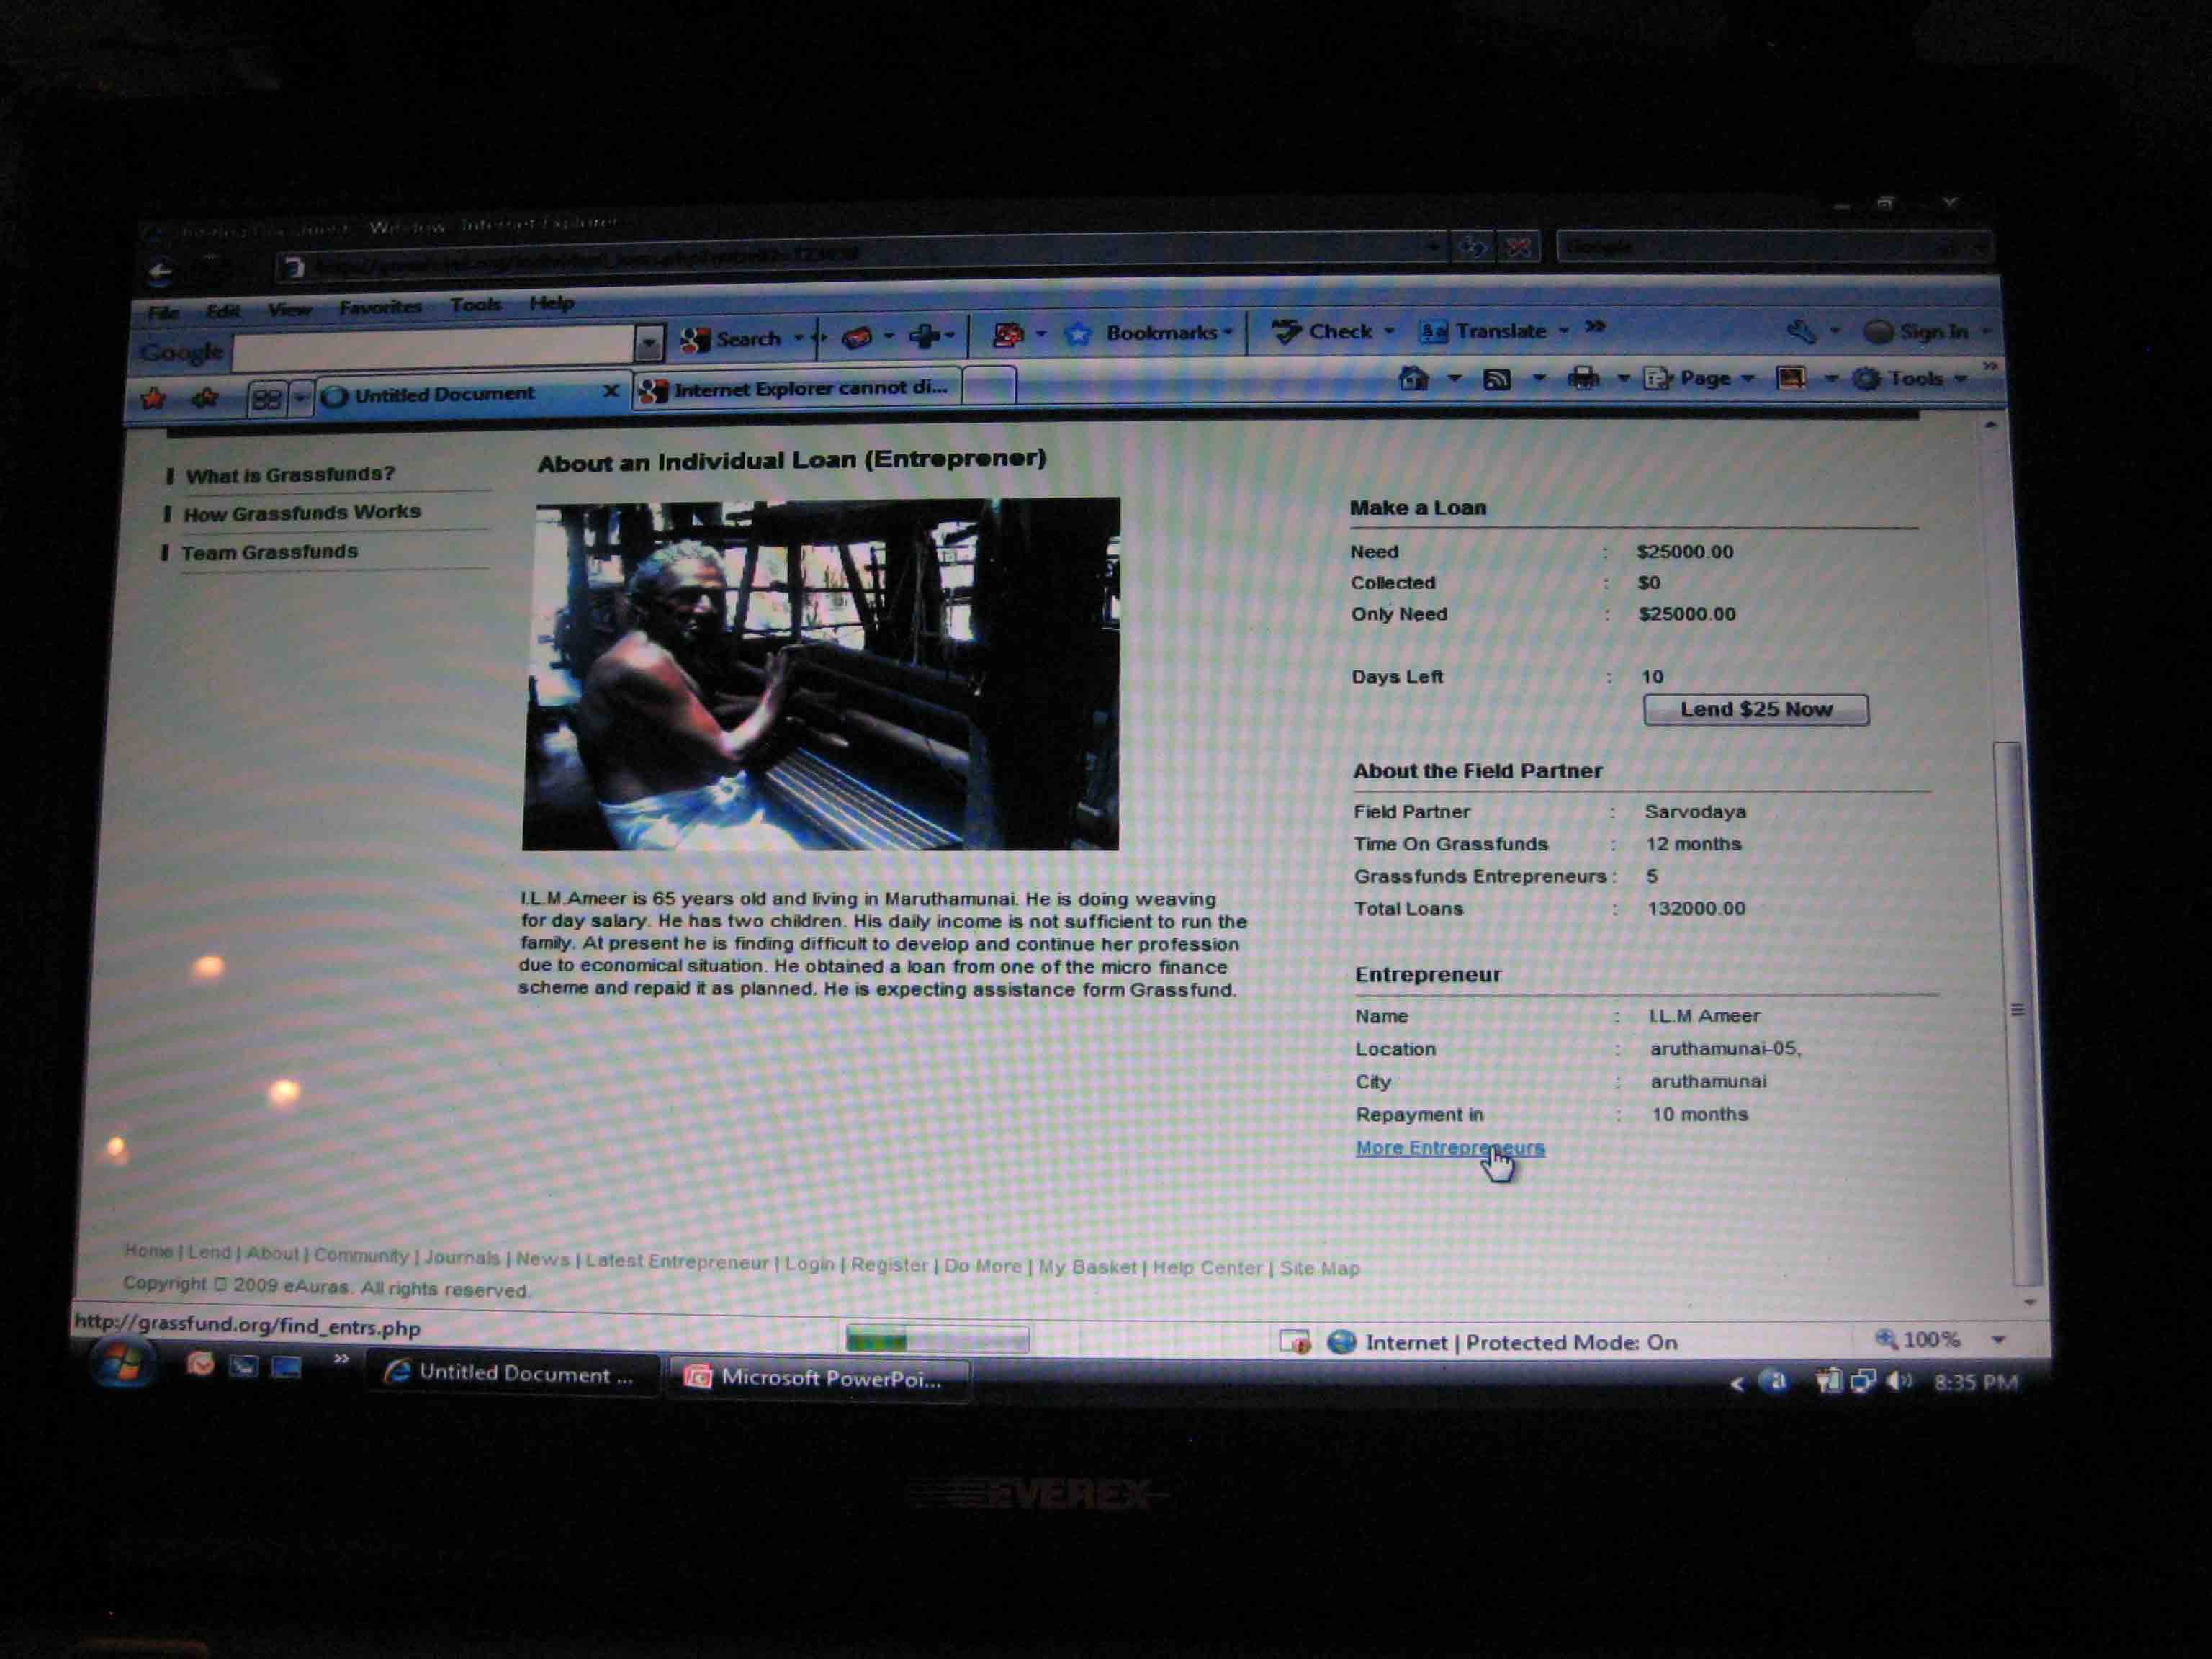2212x1659 pixels.
Task: Click the Google toolbar wrench settings icon
Action: point(1802,331)
